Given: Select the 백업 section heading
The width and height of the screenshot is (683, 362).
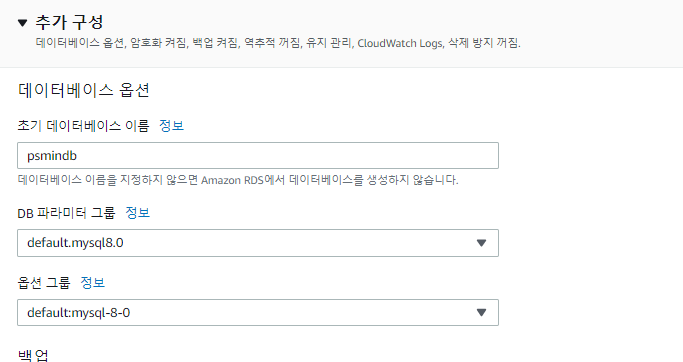Looking at the screenshot, I should click(33, 355).
